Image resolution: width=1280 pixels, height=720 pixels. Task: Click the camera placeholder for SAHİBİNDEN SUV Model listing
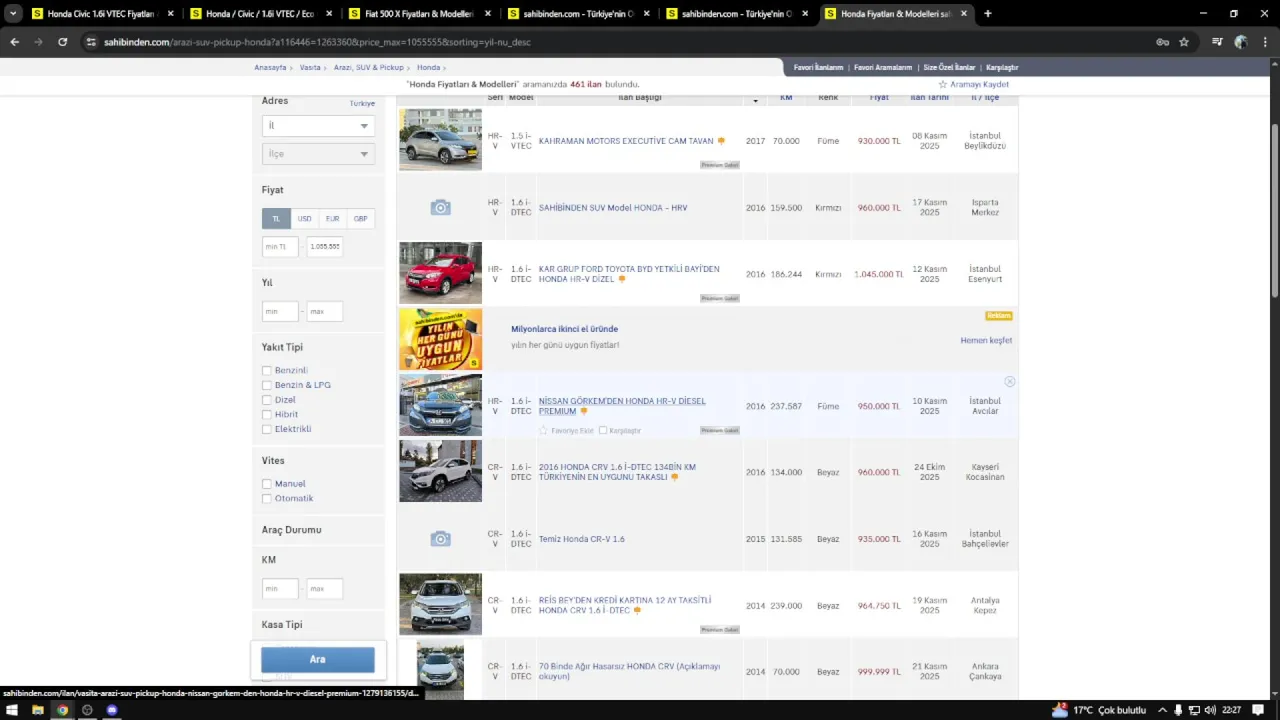click(440, 207)
